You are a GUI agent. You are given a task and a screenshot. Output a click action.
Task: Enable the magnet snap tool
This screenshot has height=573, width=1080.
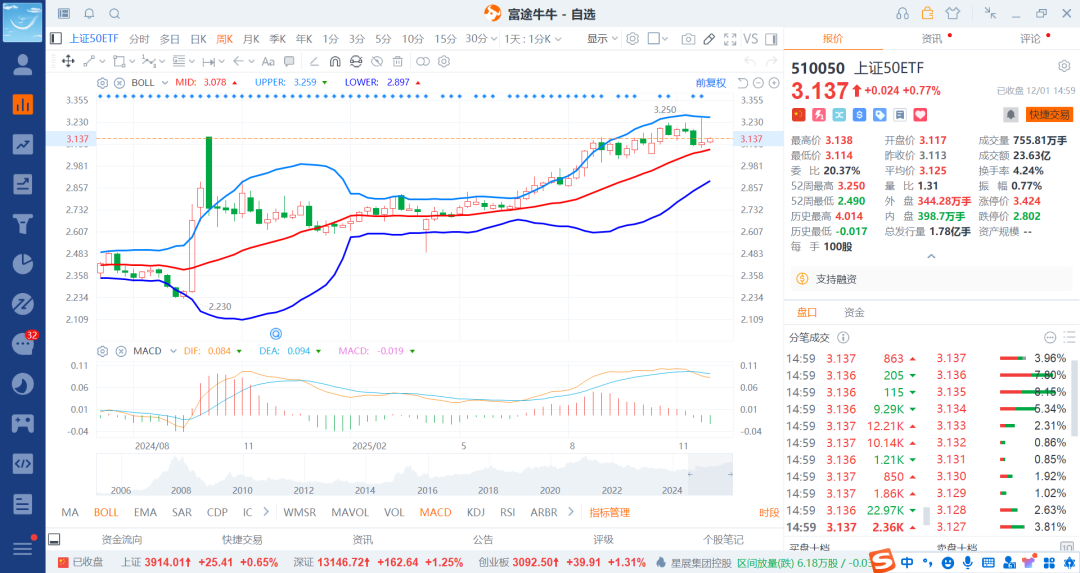coord(335,61)
